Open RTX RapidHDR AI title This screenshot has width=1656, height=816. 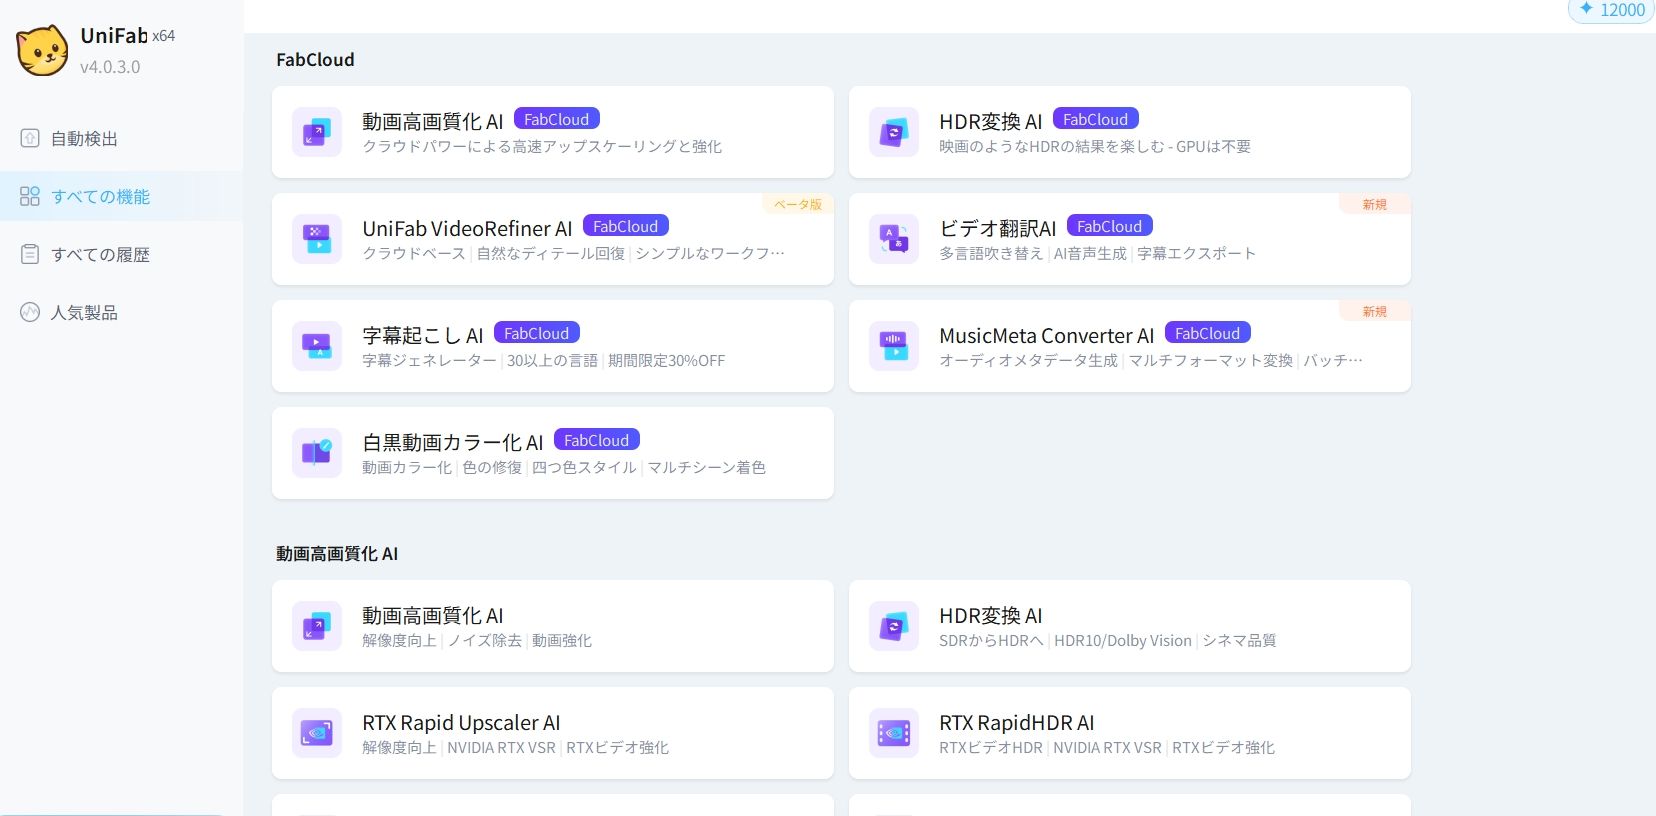(1017, 723)
